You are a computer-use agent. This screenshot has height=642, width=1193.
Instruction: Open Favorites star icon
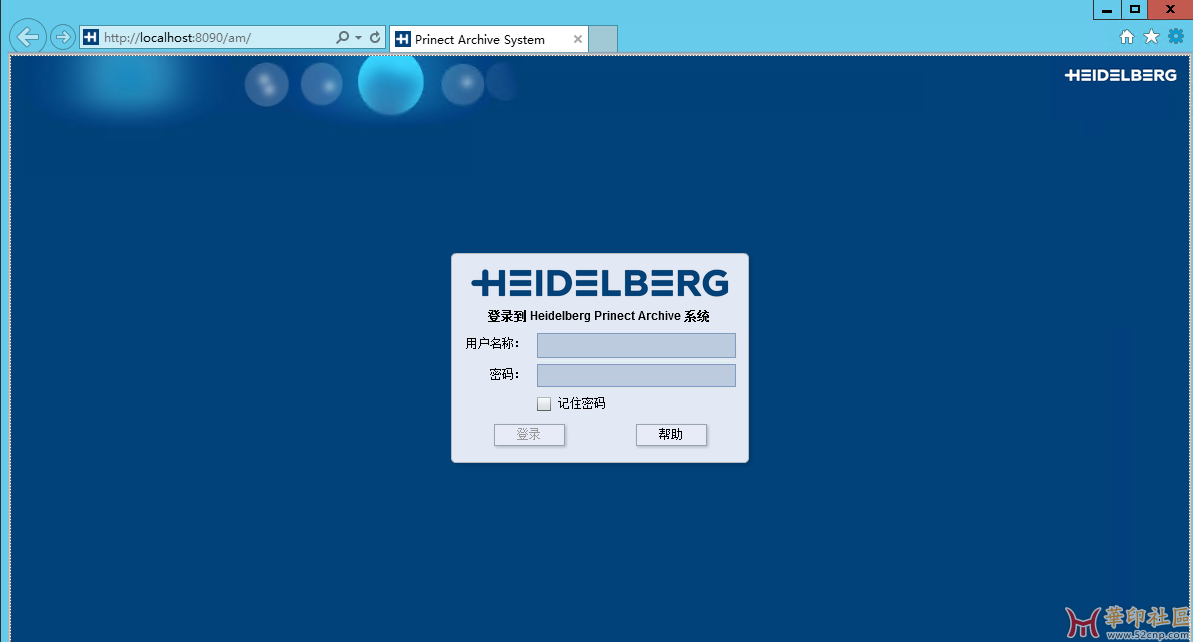point(1151,37)
